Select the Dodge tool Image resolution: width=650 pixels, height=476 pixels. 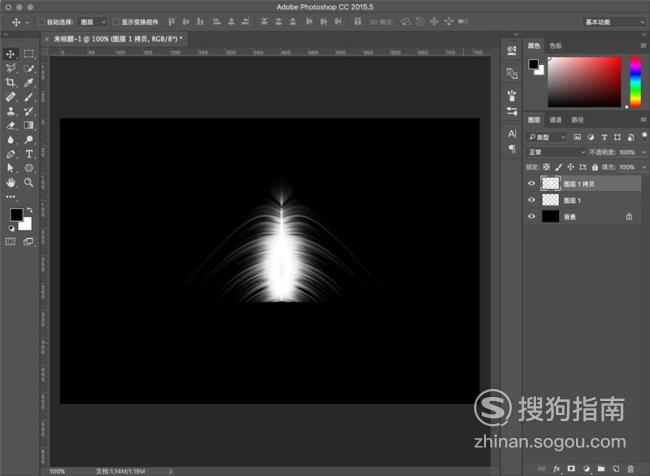[29, 139]
